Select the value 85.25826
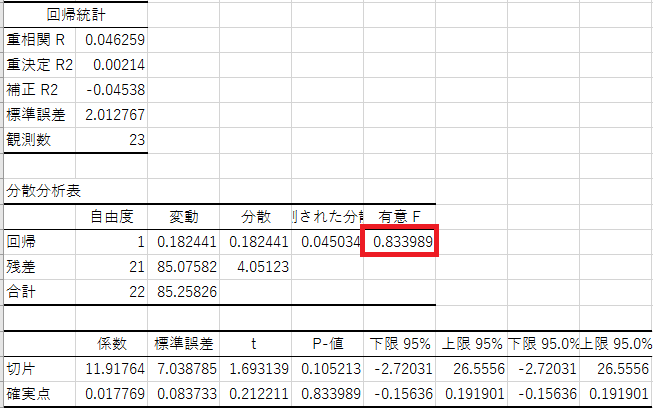The image size is (653, 408). pos(184,292)
